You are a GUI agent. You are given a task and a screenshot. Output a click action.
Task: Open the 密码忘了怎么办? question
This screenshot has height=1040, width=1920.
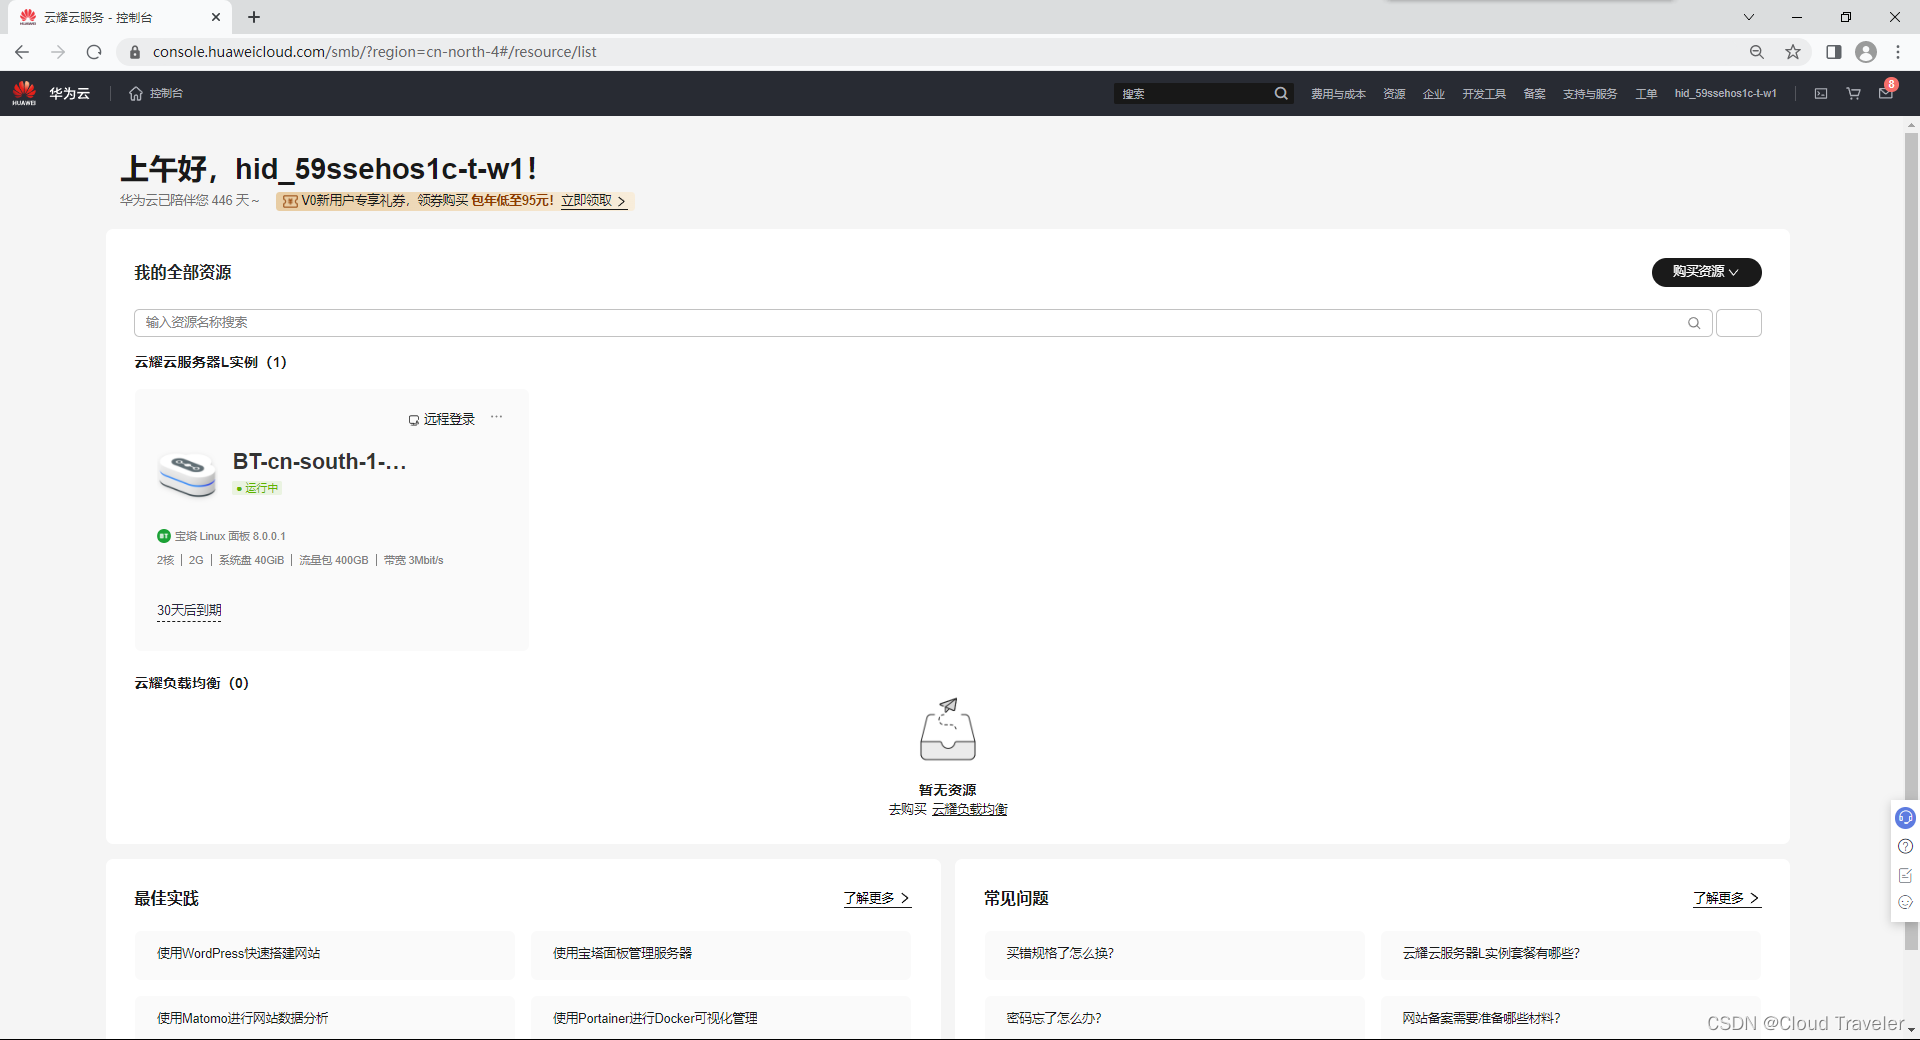click(1174, 1018)
